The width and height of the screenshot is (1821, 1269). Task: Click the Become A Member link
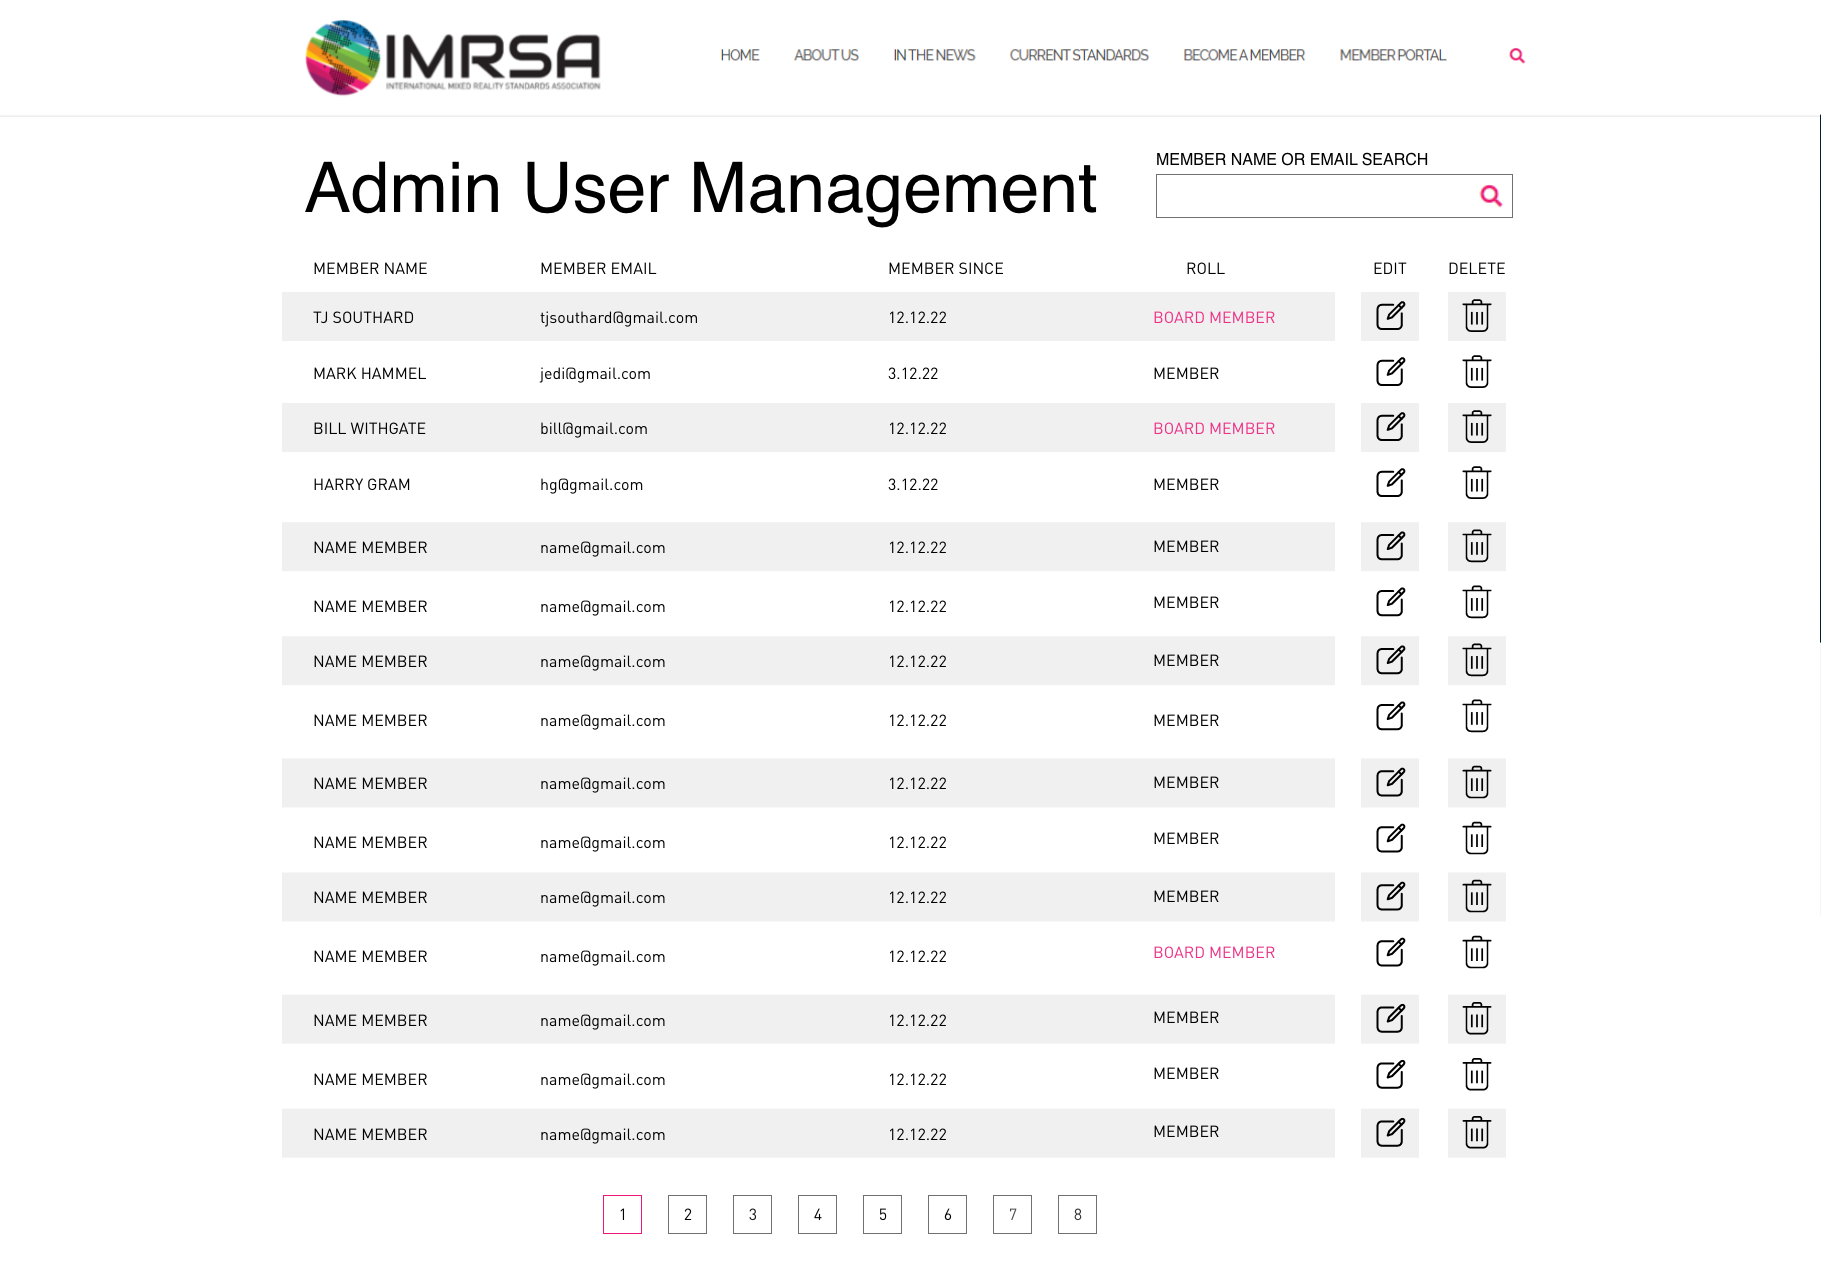pos(1243,55)
